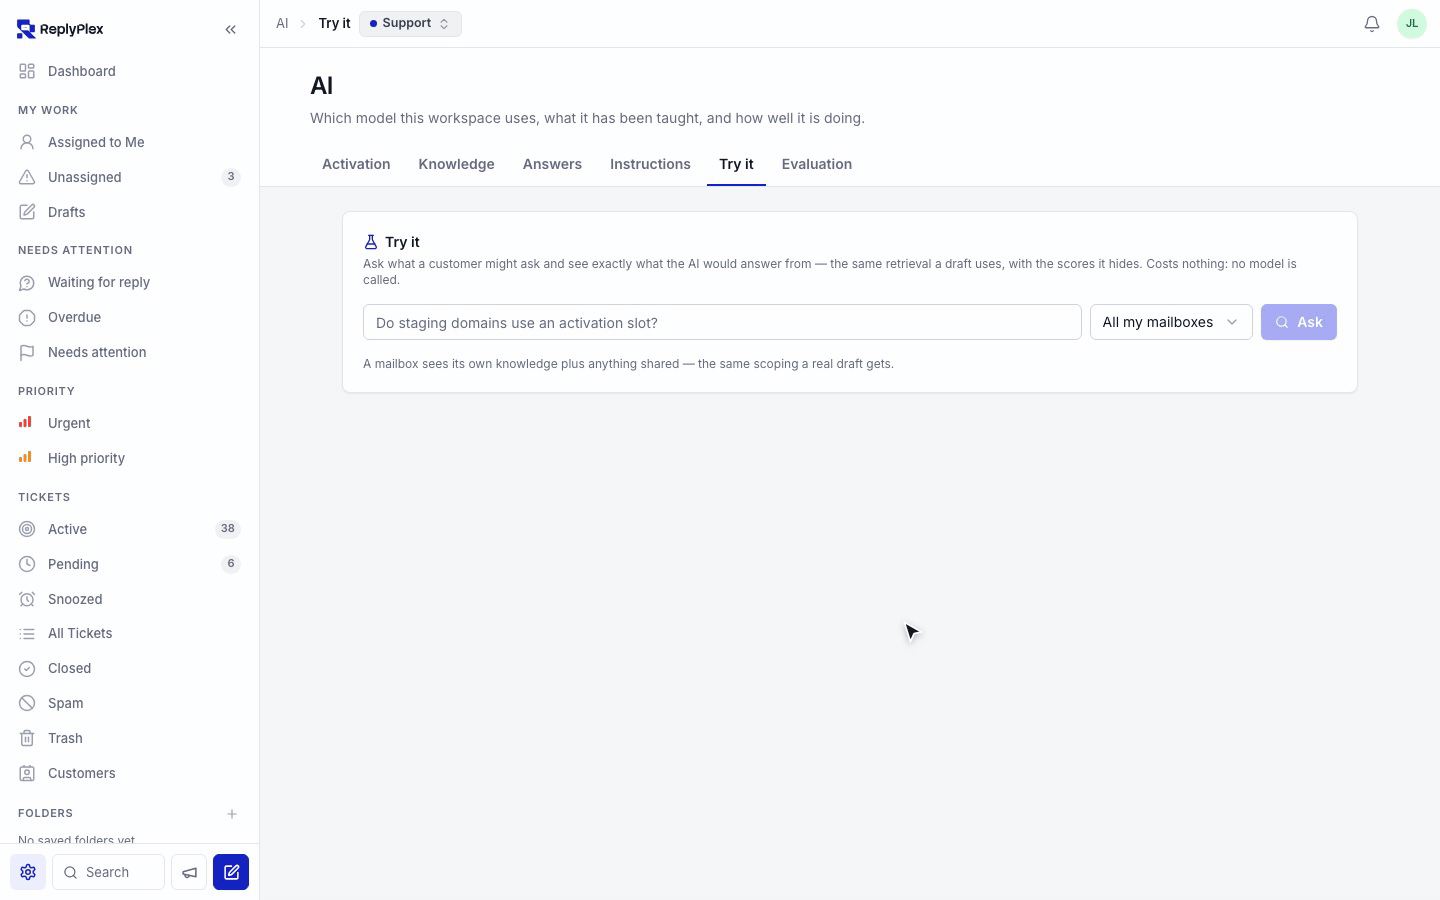The image size is (1440, 900).
Task: Open announcements megaphone button
Action: (x=189, y=872)
